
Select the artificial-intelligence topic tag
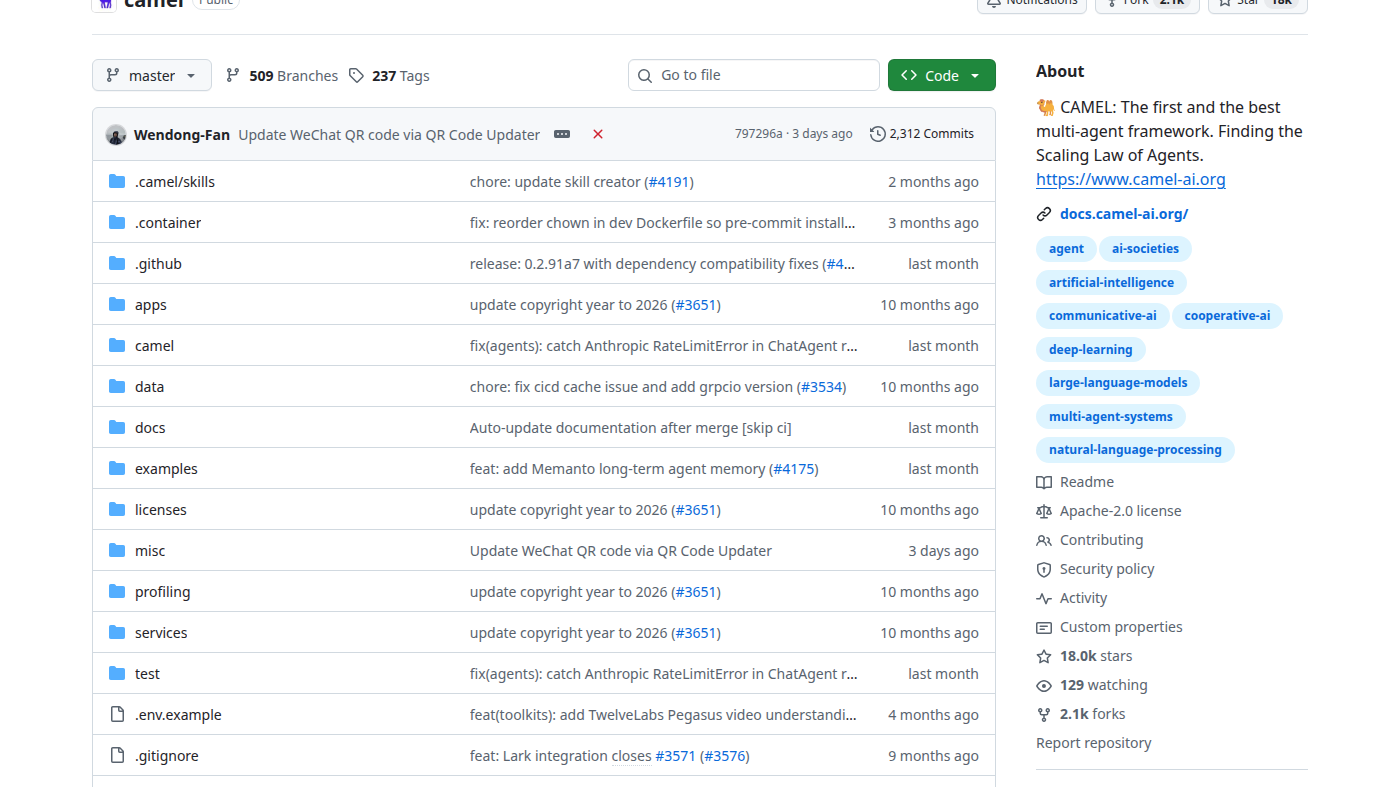1111,283
